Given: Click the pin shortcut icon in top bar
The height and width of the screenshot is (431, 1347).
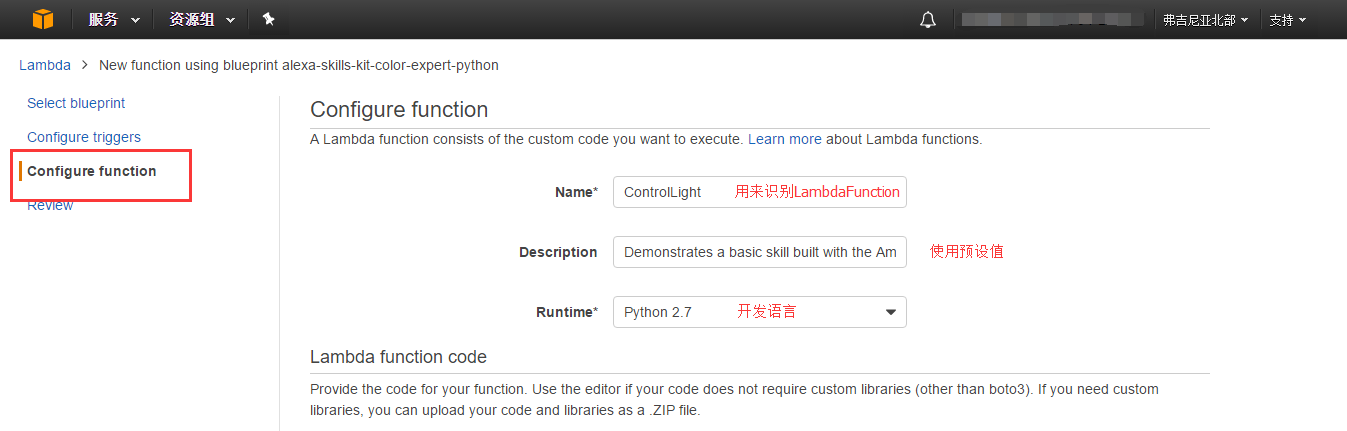Looking at the screenshot, I should coord(268,19).
